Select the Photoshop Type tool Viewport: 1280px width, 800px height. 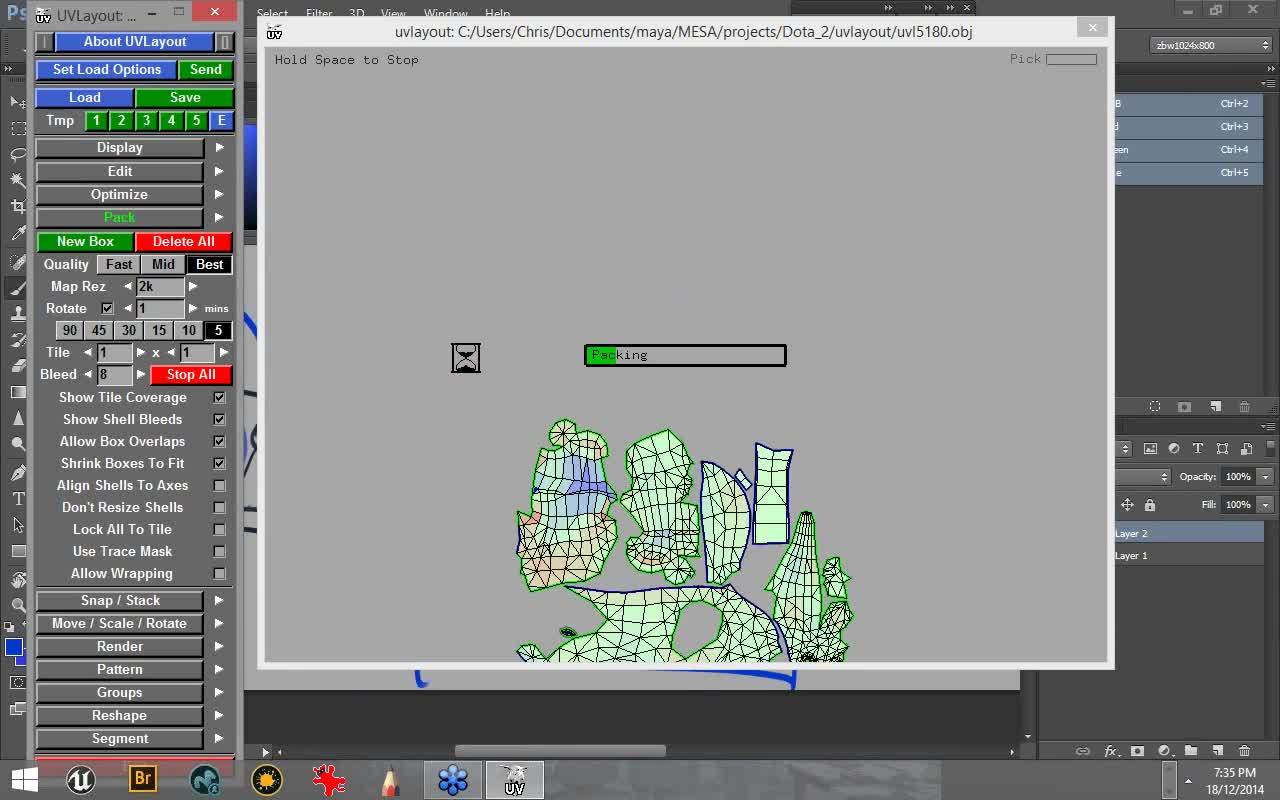pos(18,498)
